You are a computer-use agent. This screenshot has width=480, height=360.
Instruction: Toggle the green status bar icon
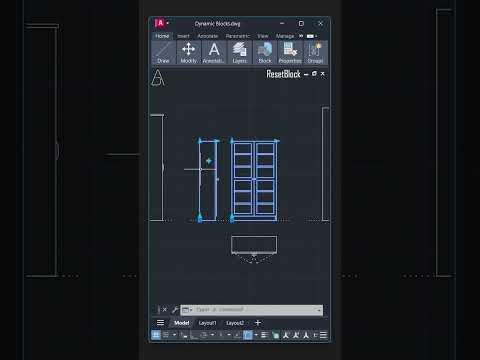(275, 335)
